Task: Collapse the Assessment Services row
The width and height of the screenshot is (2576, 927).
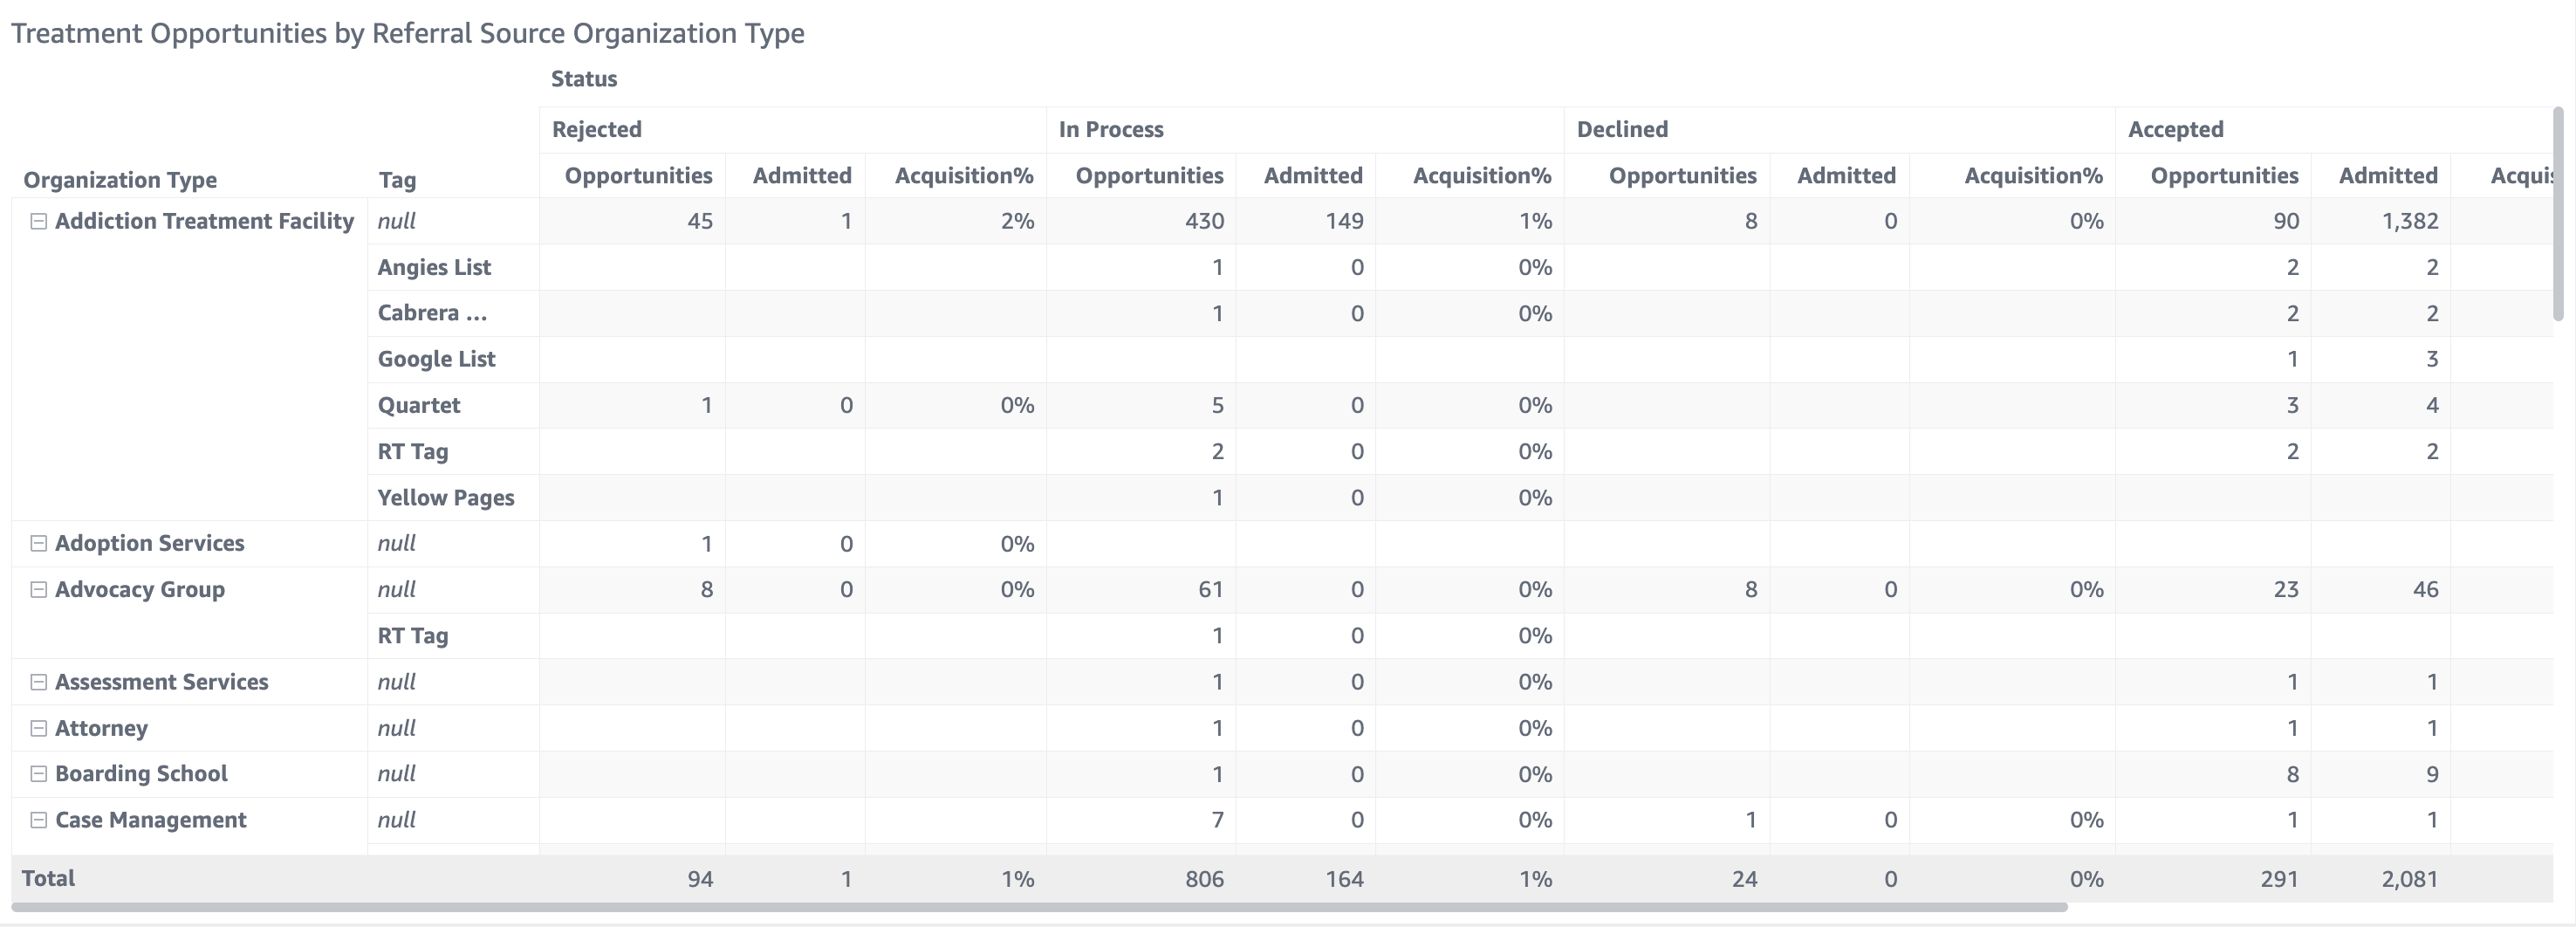Action: pos(38,682)
